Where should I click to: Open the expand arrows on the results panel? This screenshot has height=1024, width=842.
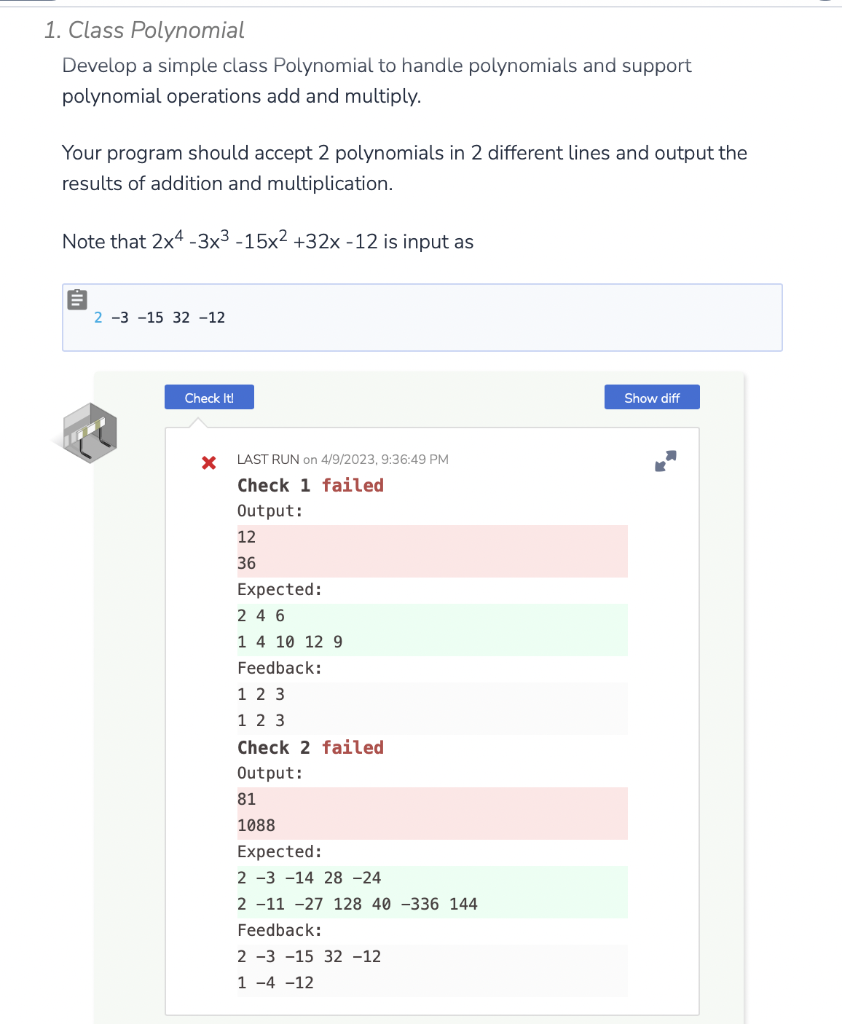665,462
